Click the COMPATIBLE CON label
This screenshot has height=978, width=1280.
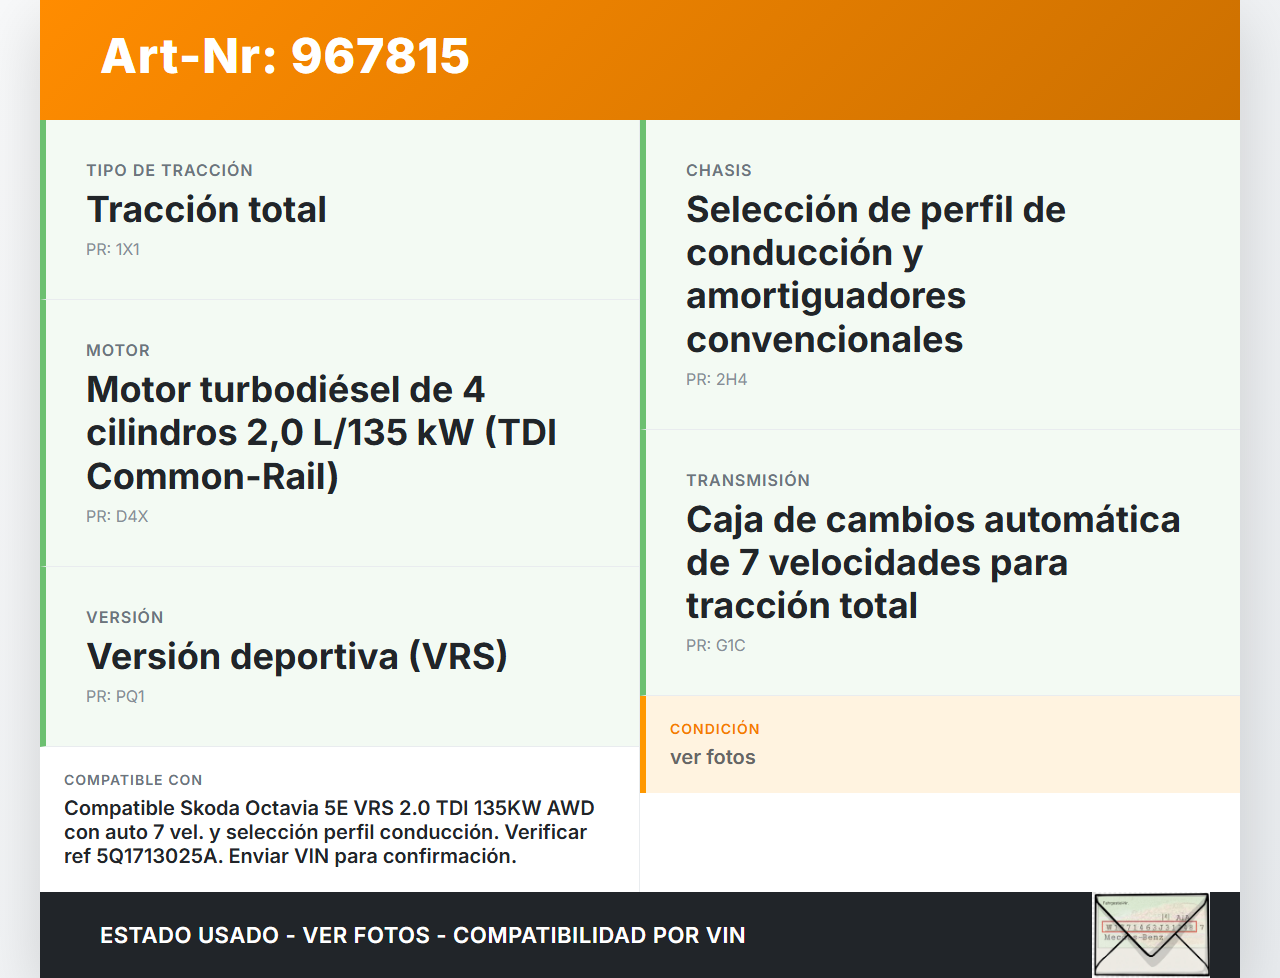click(x=133, y=780)
